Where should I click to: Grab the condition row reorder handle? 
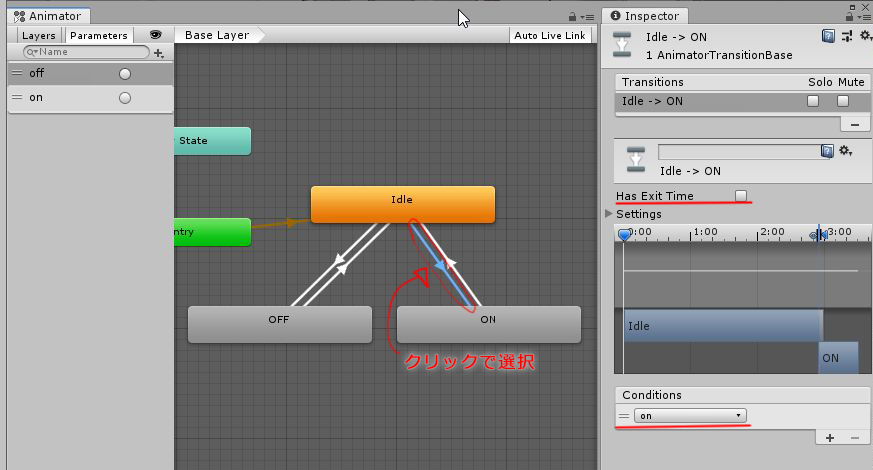pyautogui.click(x=624, y=416)
